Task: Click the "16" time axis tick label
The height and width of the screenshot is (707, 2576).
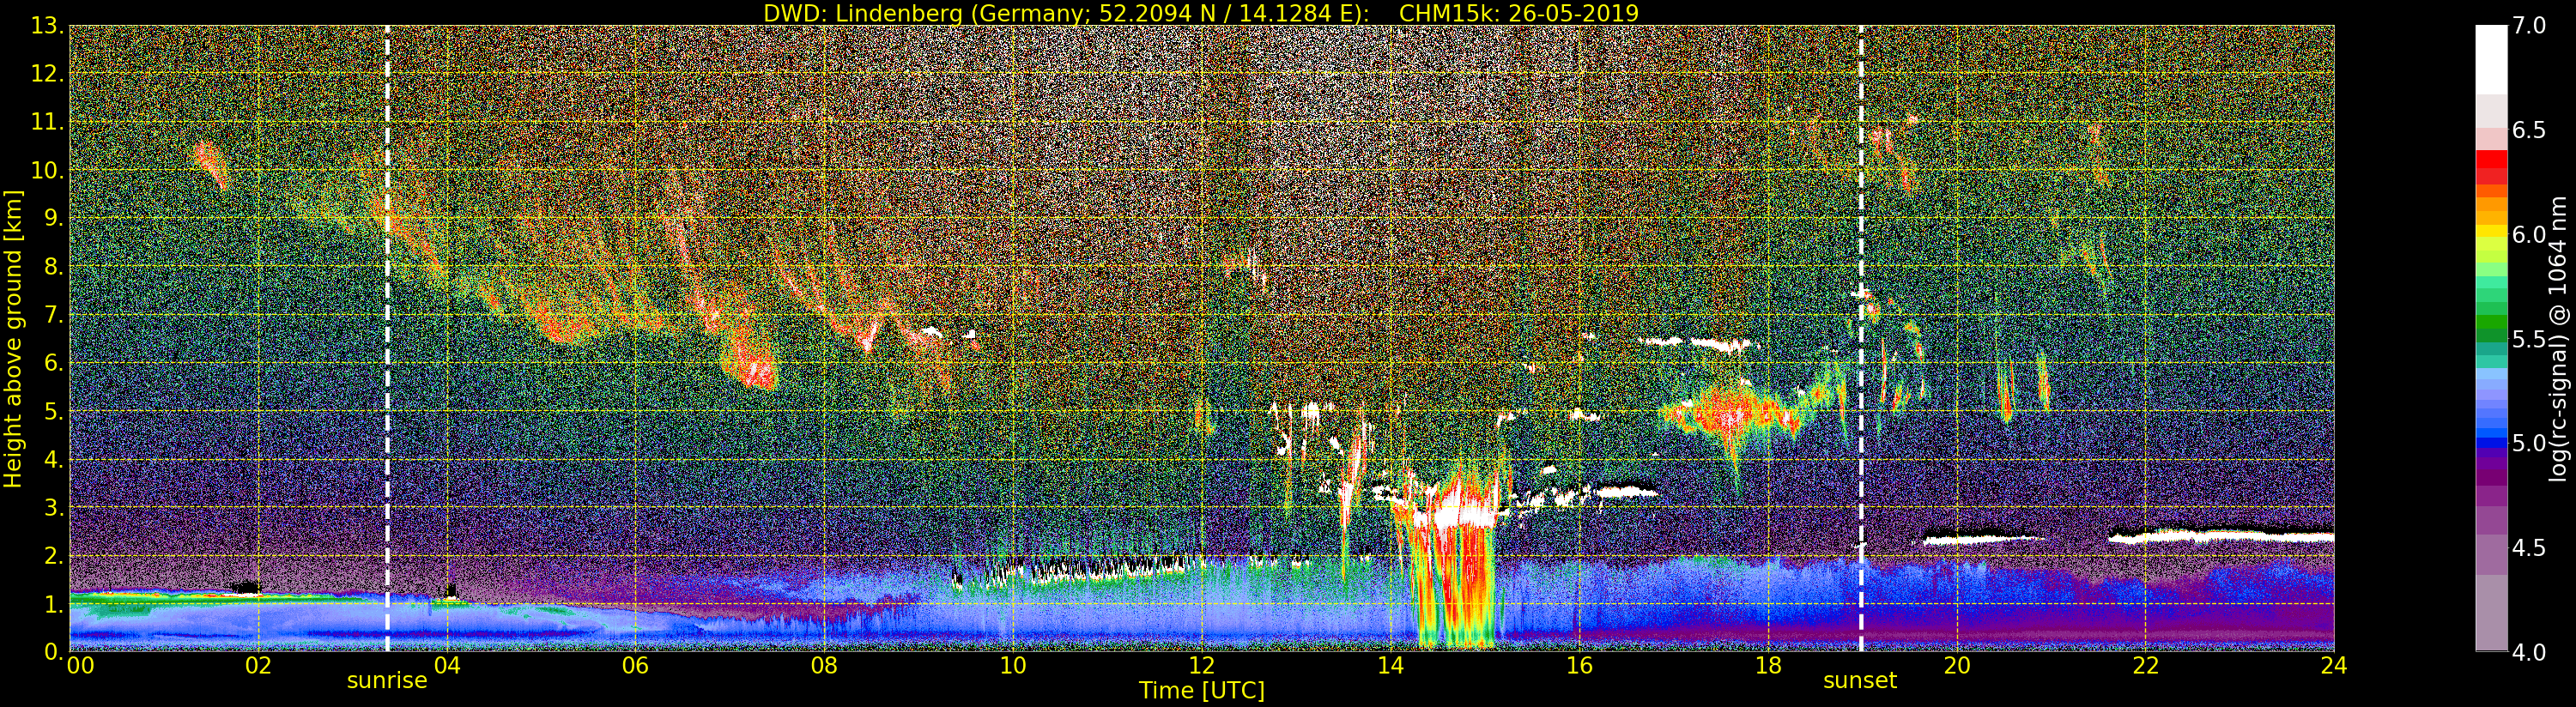Action: (x=1579, y=665)
